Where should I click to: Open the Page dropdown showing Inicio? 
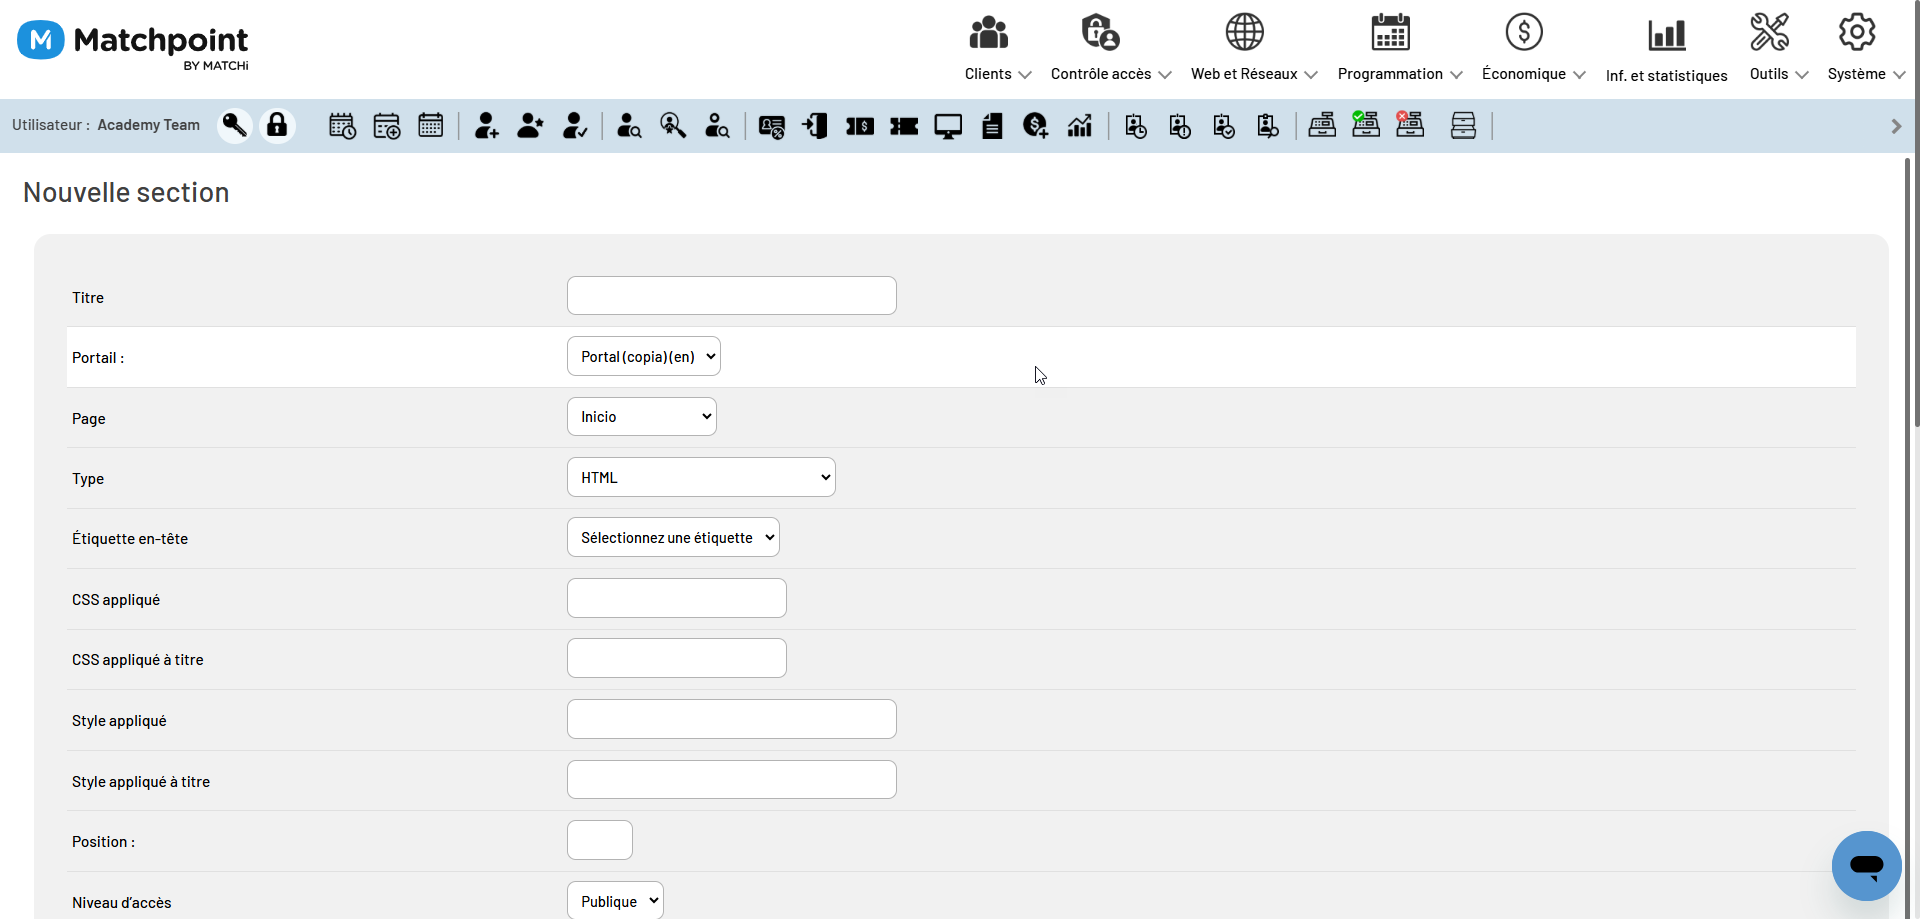(642, 417)
